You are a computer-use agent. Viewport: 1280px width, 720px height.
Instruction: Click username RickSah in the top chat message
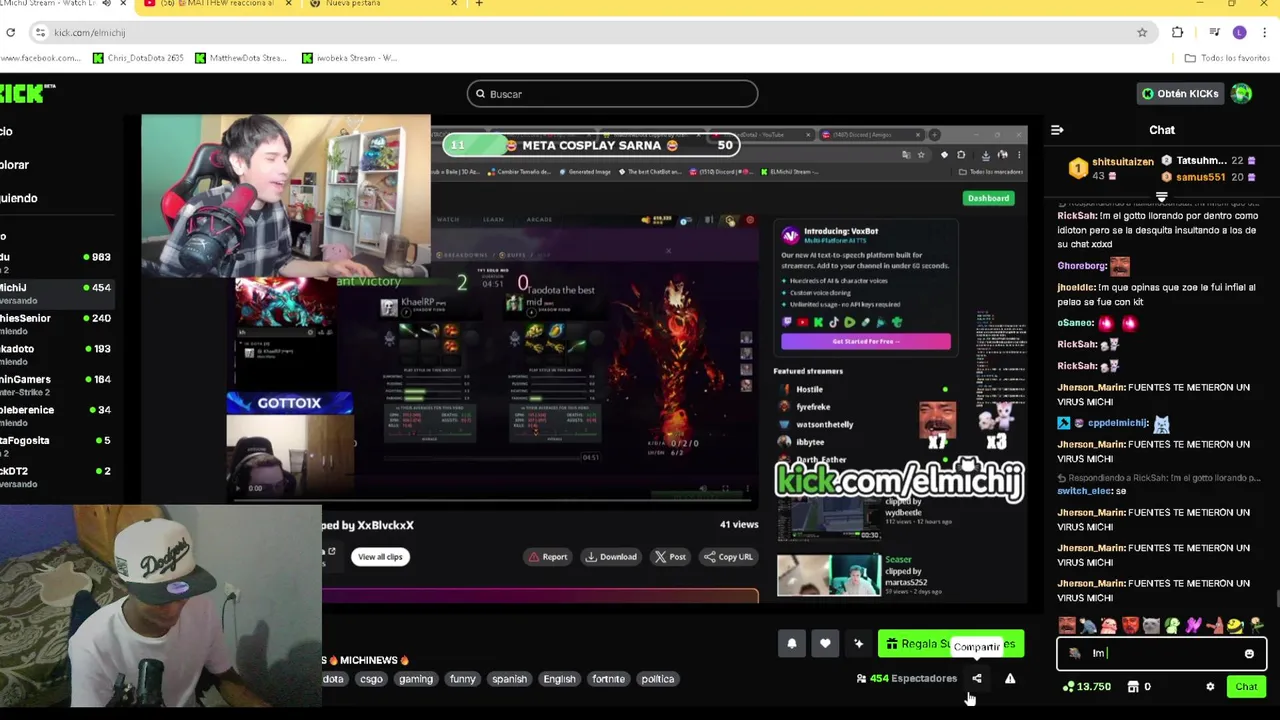tap(1077, 216)
